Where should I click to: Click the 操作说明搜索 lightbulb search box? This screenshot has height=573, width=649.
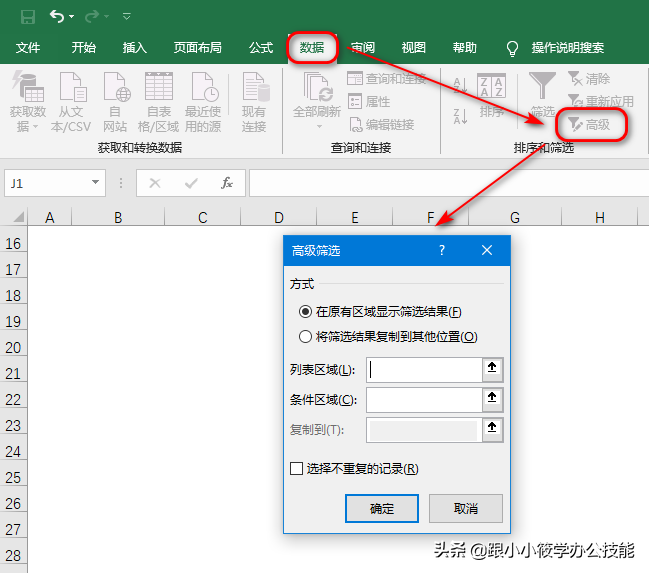coord(555,48)
